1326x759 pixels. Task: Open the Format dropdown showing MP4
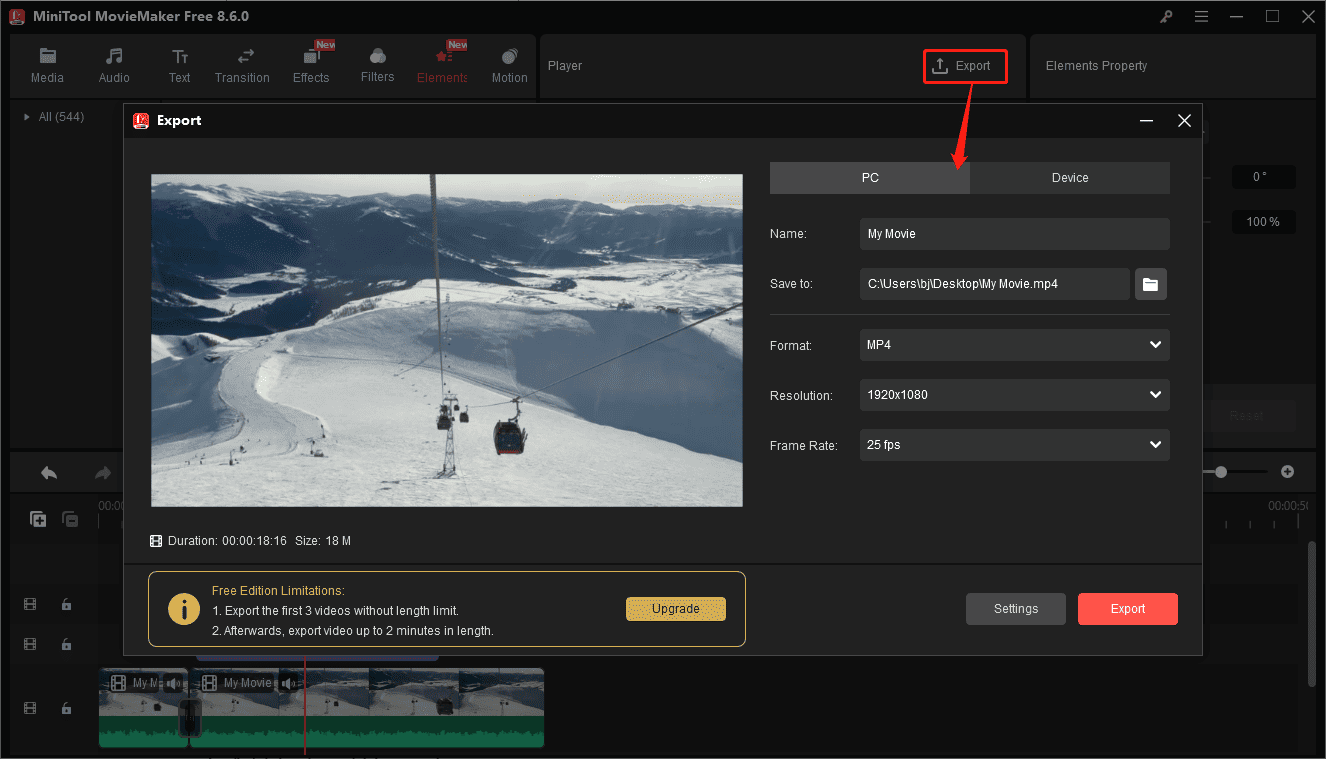tap(1015, 345)
